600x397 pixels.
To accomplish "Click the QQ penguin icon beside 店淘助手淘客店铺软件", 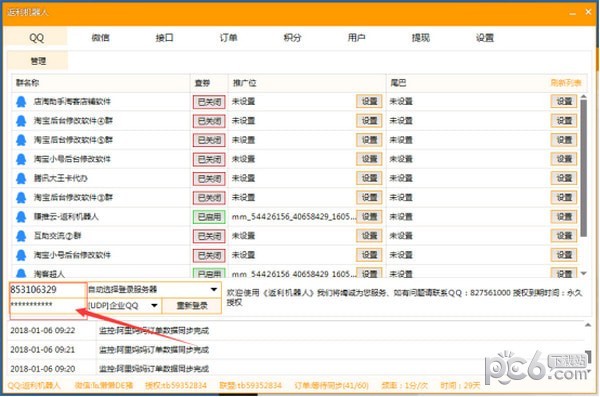I will pyautogui.click(x=21, y=101).
